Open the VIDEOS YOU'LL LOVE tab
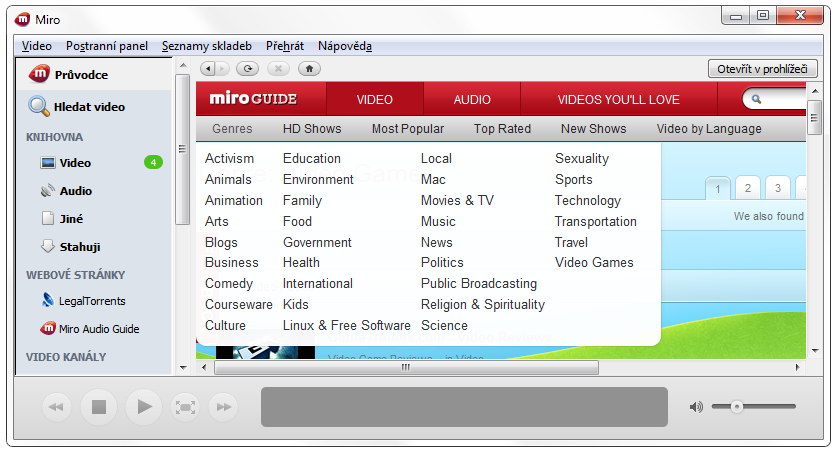The width and height of the screenshot is (834, 450). point(619,99)
